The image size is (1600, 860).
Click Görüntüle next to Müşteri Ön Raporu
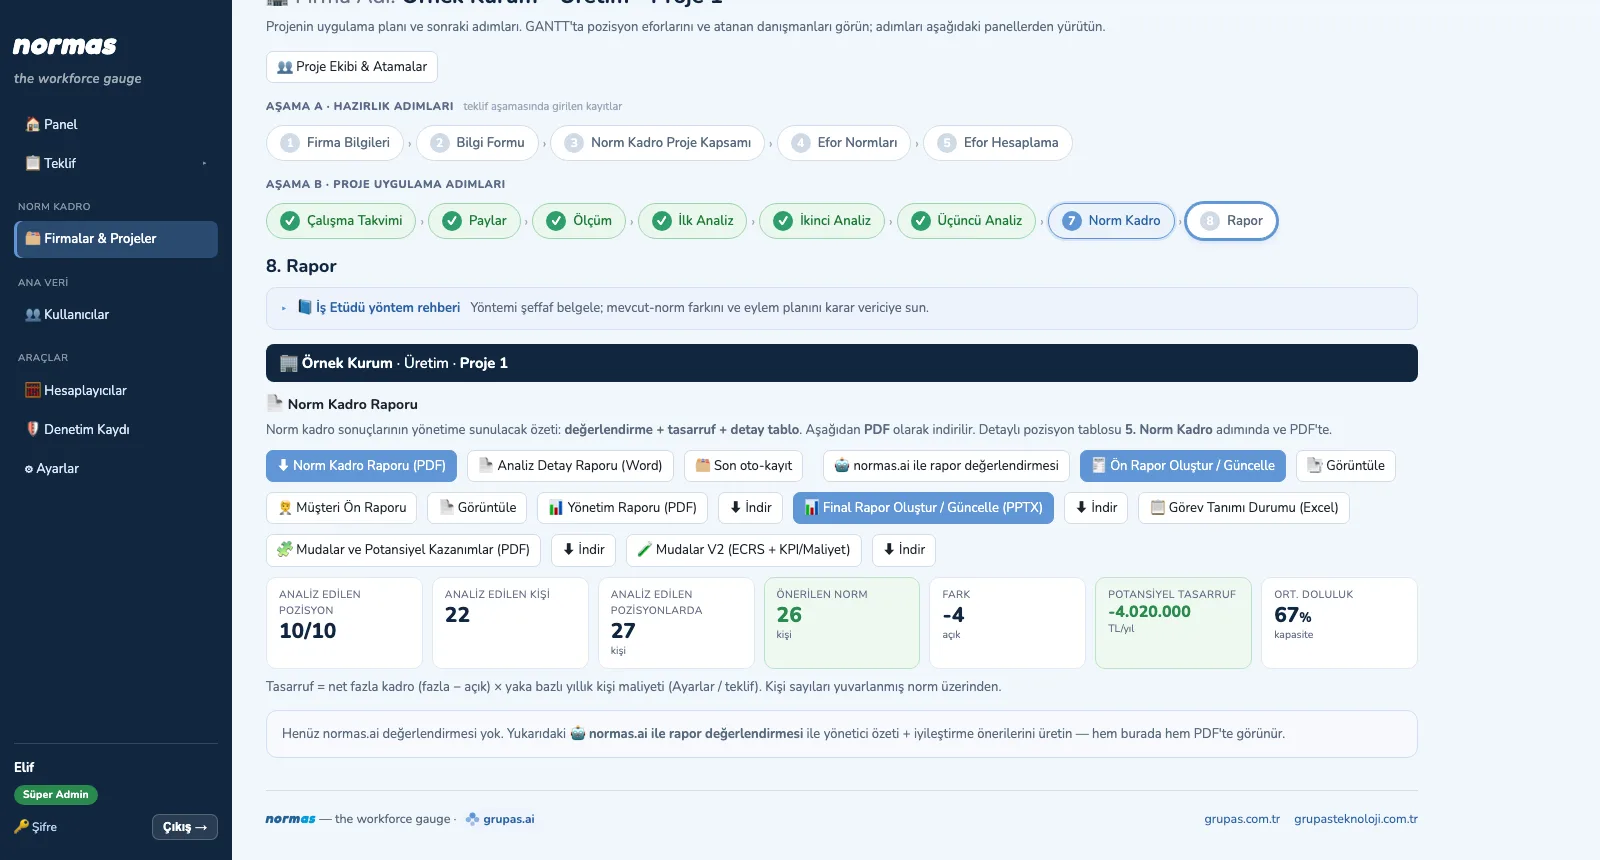coord(478,508)
